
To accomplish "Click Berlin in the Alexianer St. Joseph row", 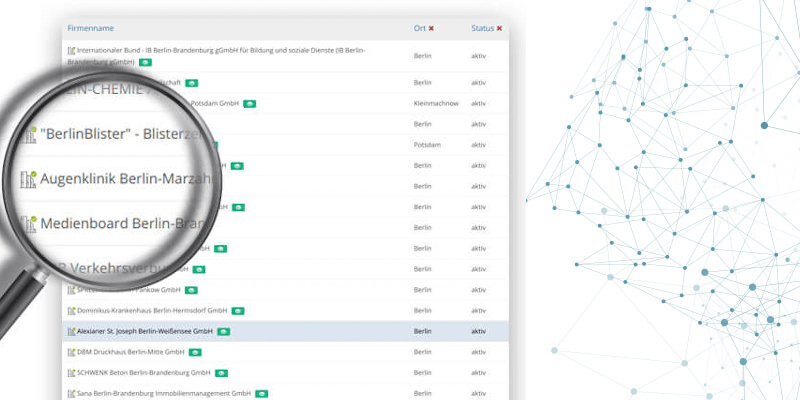I will (422, 331).
